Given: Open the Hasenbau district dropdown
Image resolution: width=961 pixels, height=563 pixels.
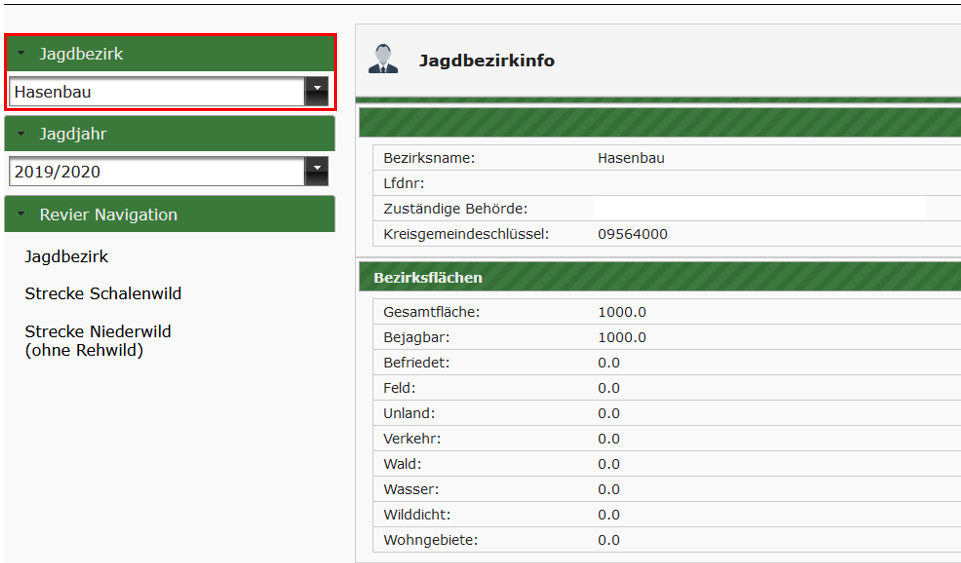Looking at the screenshot, I should click(316, 92).
